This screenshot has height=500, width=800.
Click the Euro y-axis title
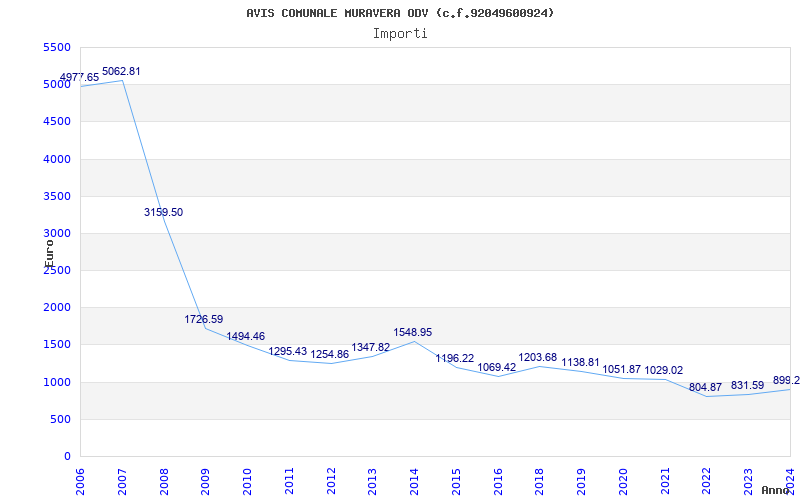tap(49, 253)
